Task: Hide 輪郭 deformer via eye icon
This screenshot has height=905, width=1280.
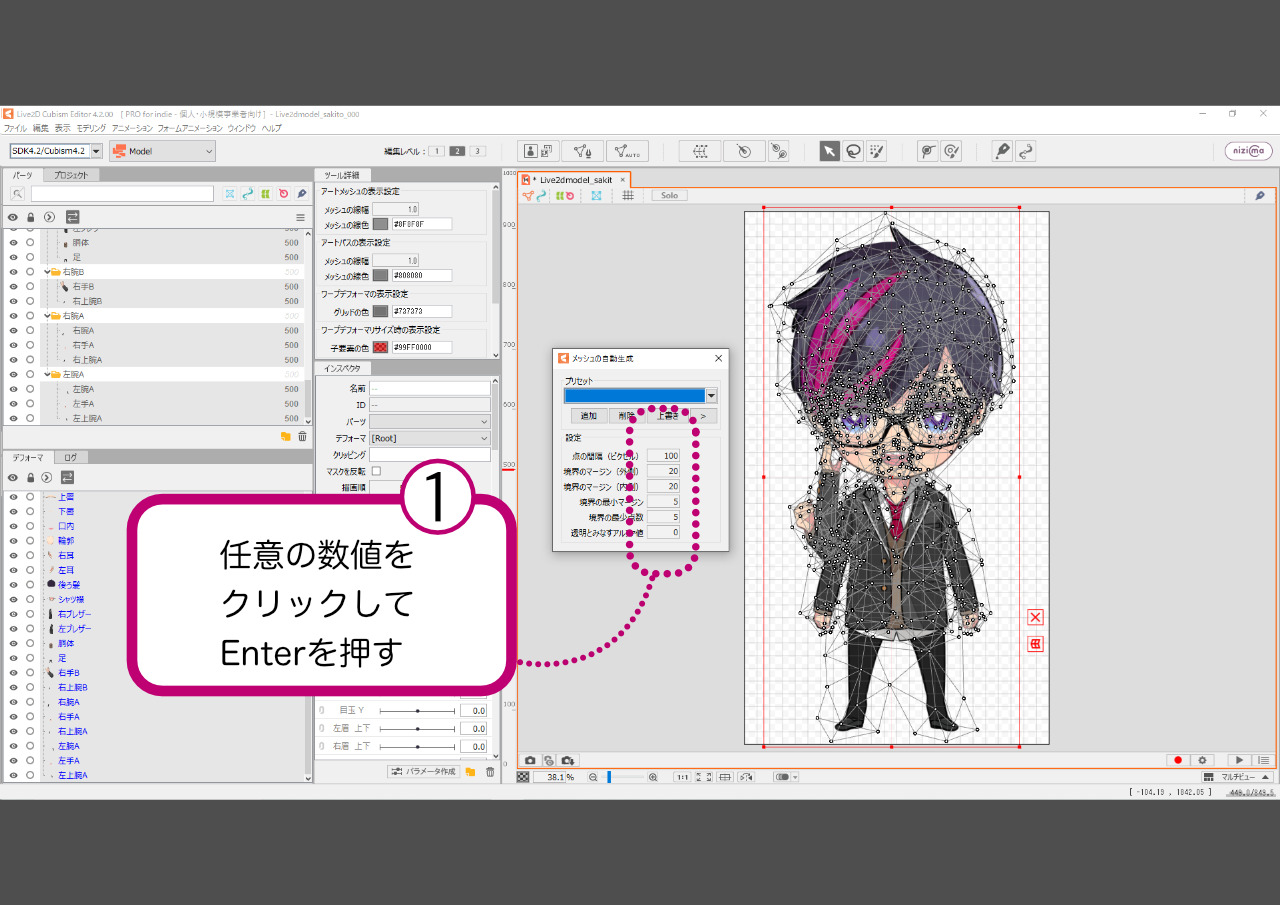Action: point(13,540)
